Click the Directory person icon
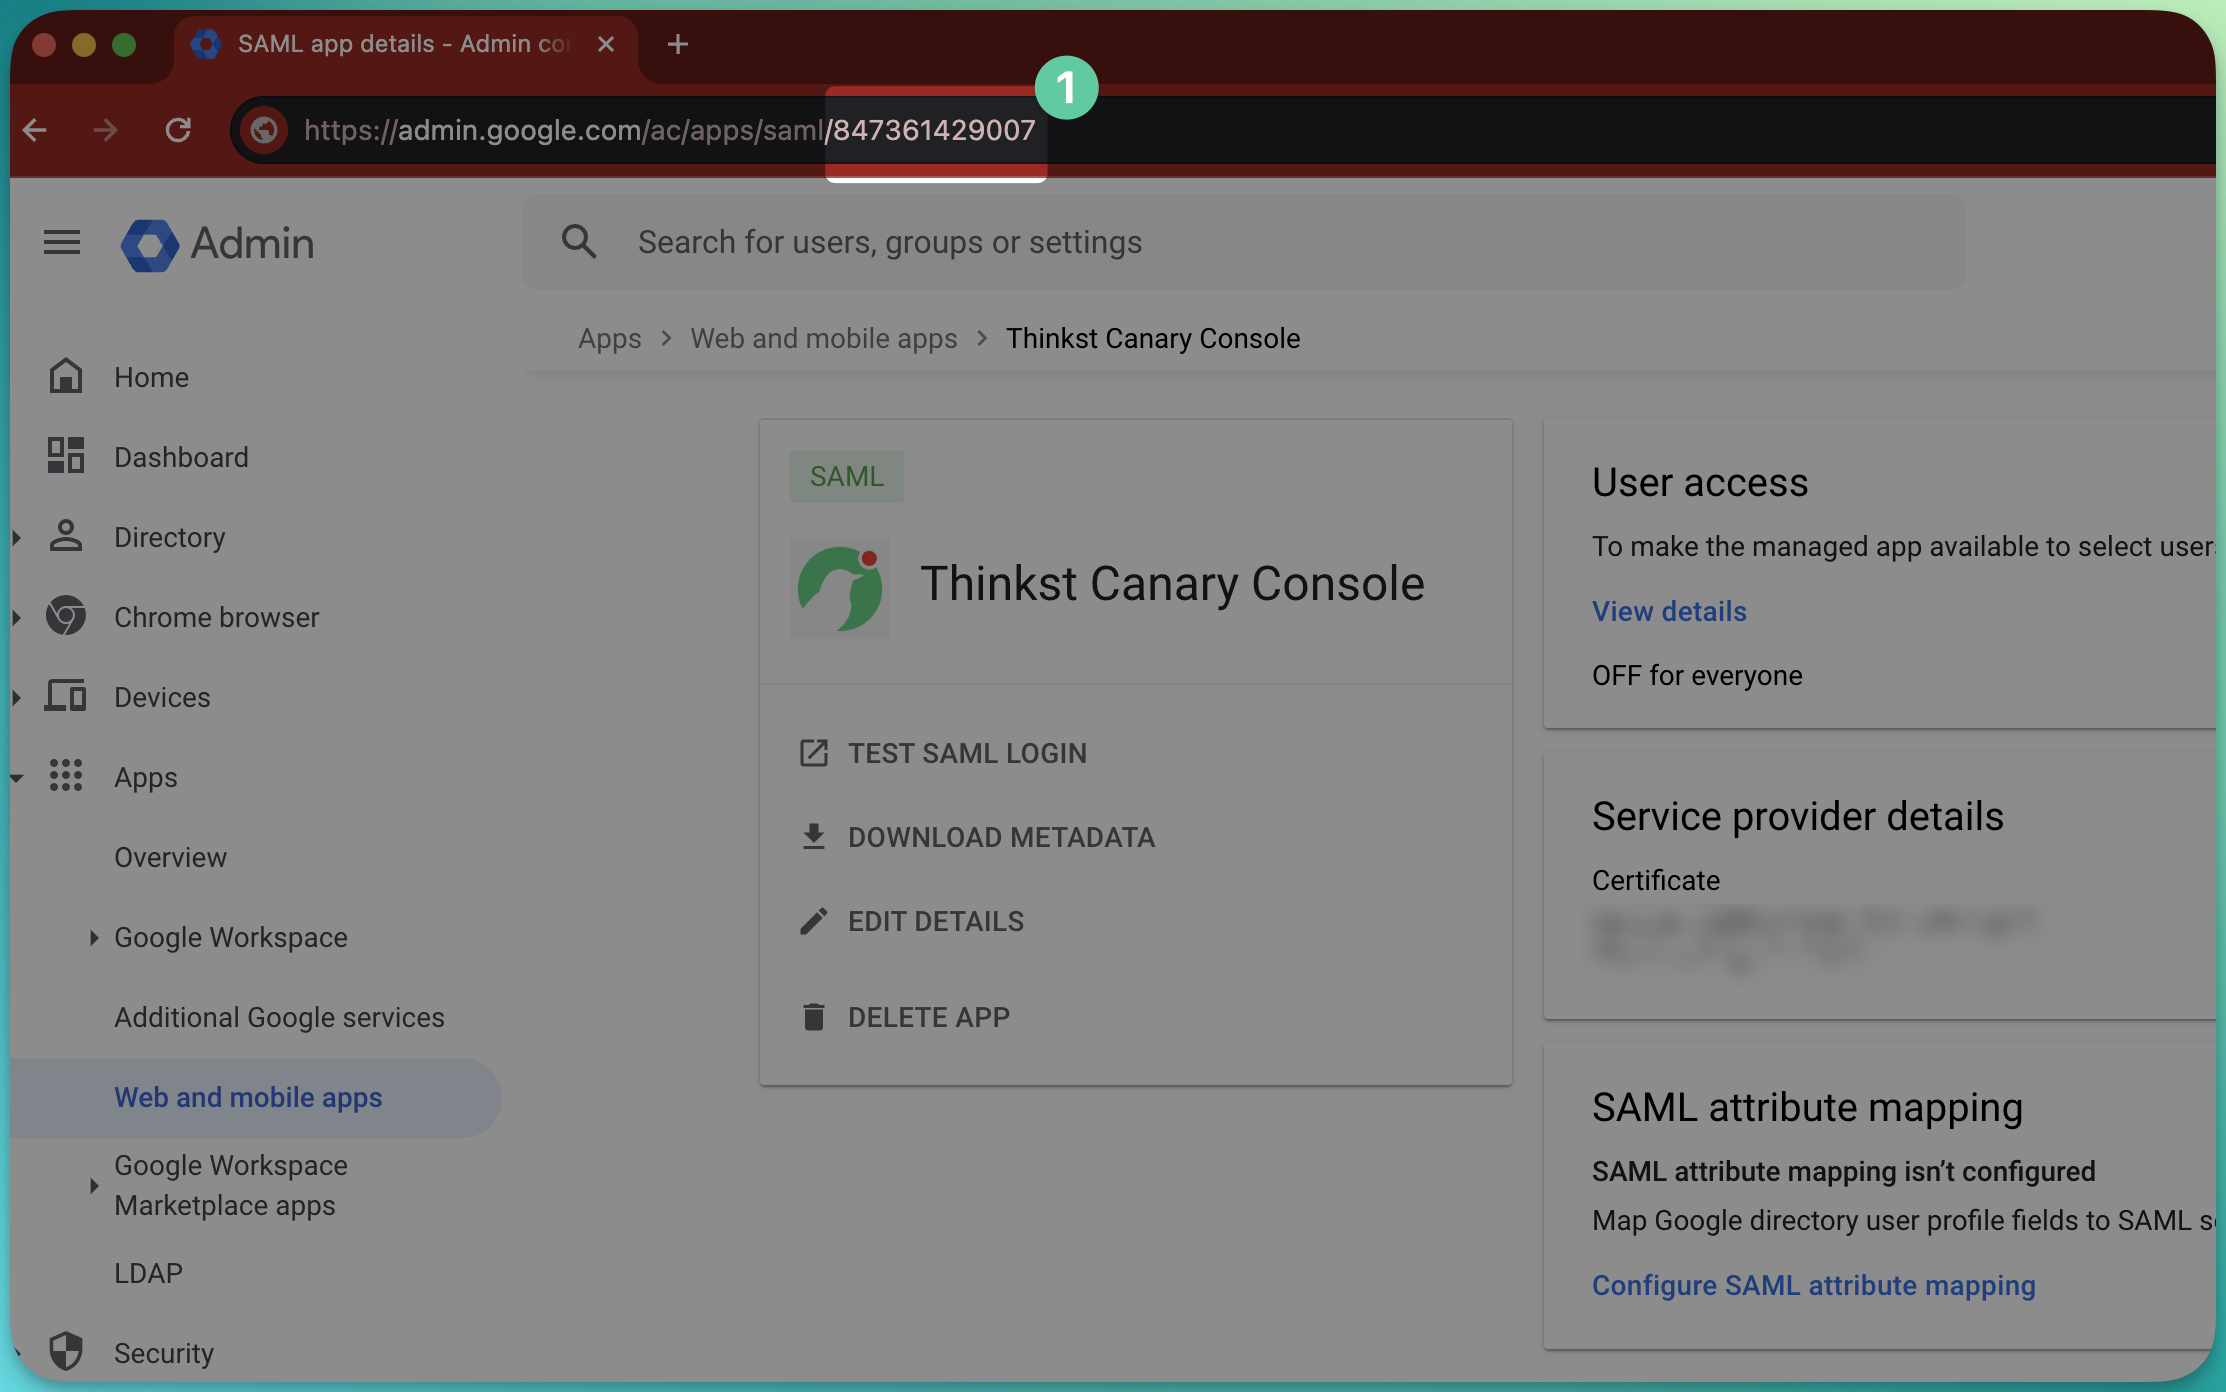This screenshot has width=2226, height=1392. (x=66, y=536)
